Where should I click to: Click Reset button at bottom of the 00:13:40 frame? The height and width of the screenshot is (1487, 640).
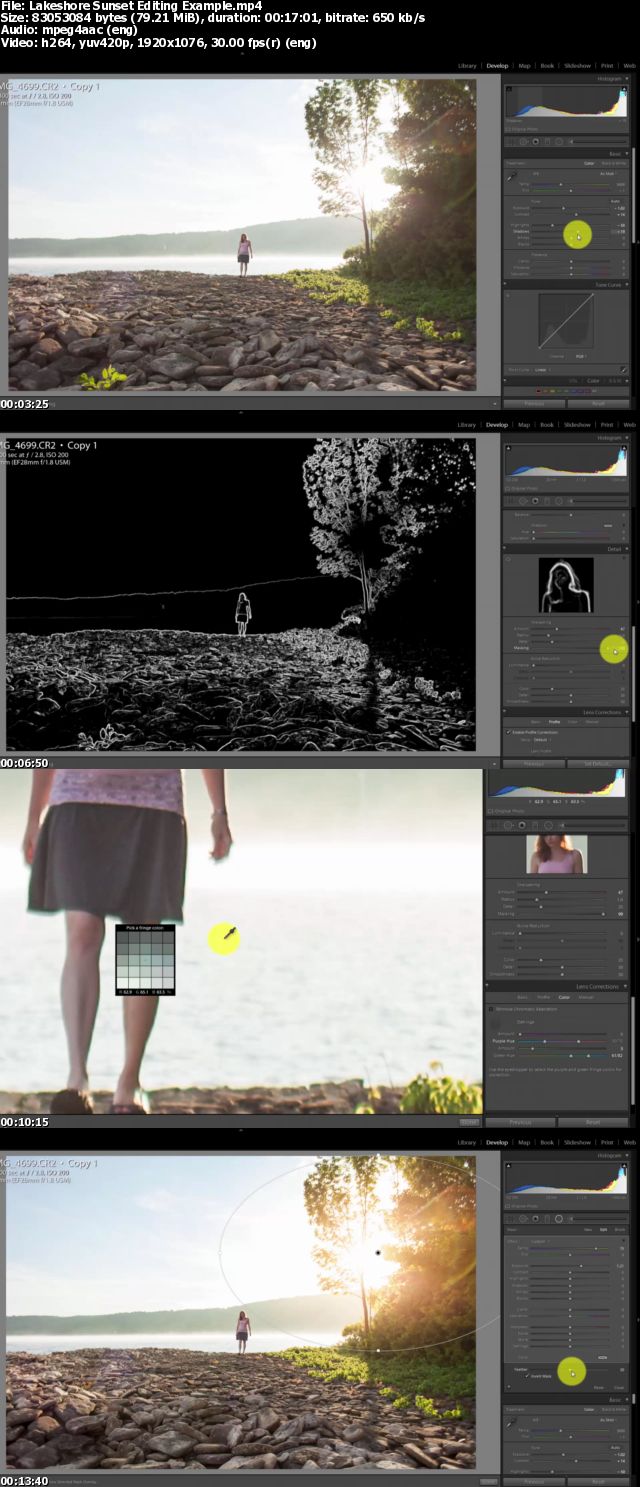coord(598,1482)
